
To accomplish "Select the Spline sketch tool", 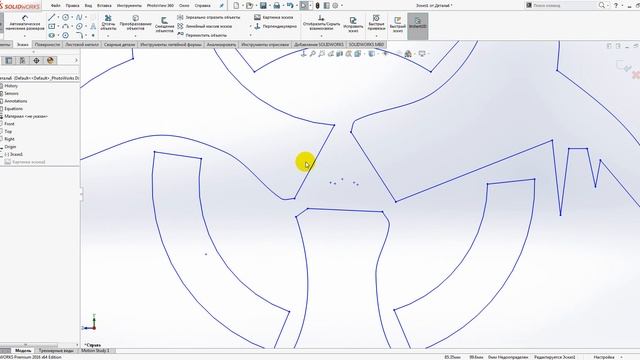I will (79, 17).
